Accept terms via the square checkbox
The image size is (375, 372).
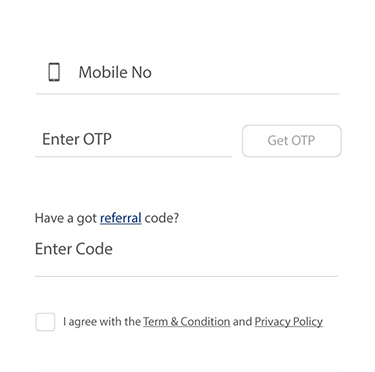point(45,322)
